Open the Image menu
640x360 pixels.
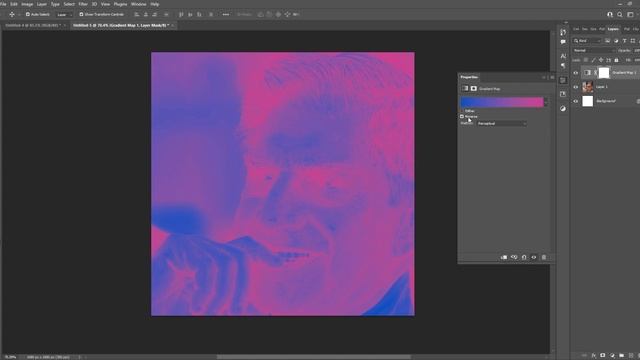click(27, 4)
